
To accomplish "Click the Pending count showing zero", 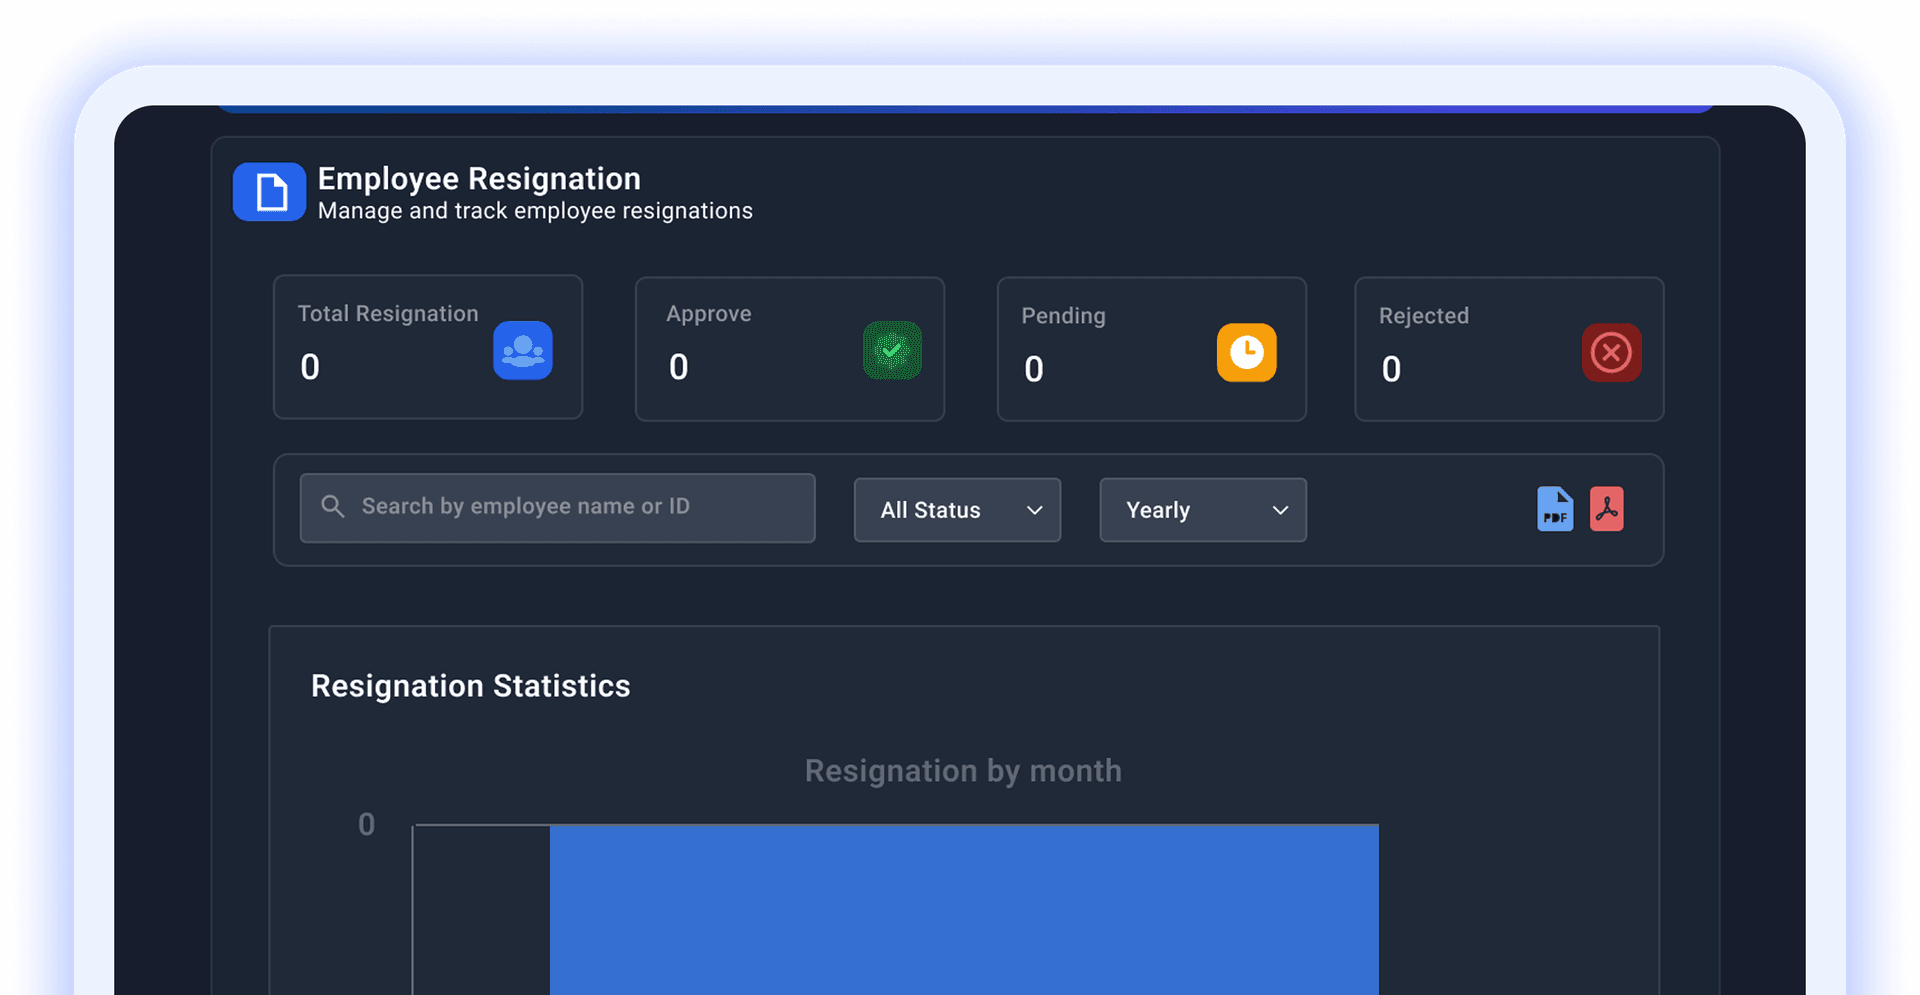I will click(x=1034, y=369).
